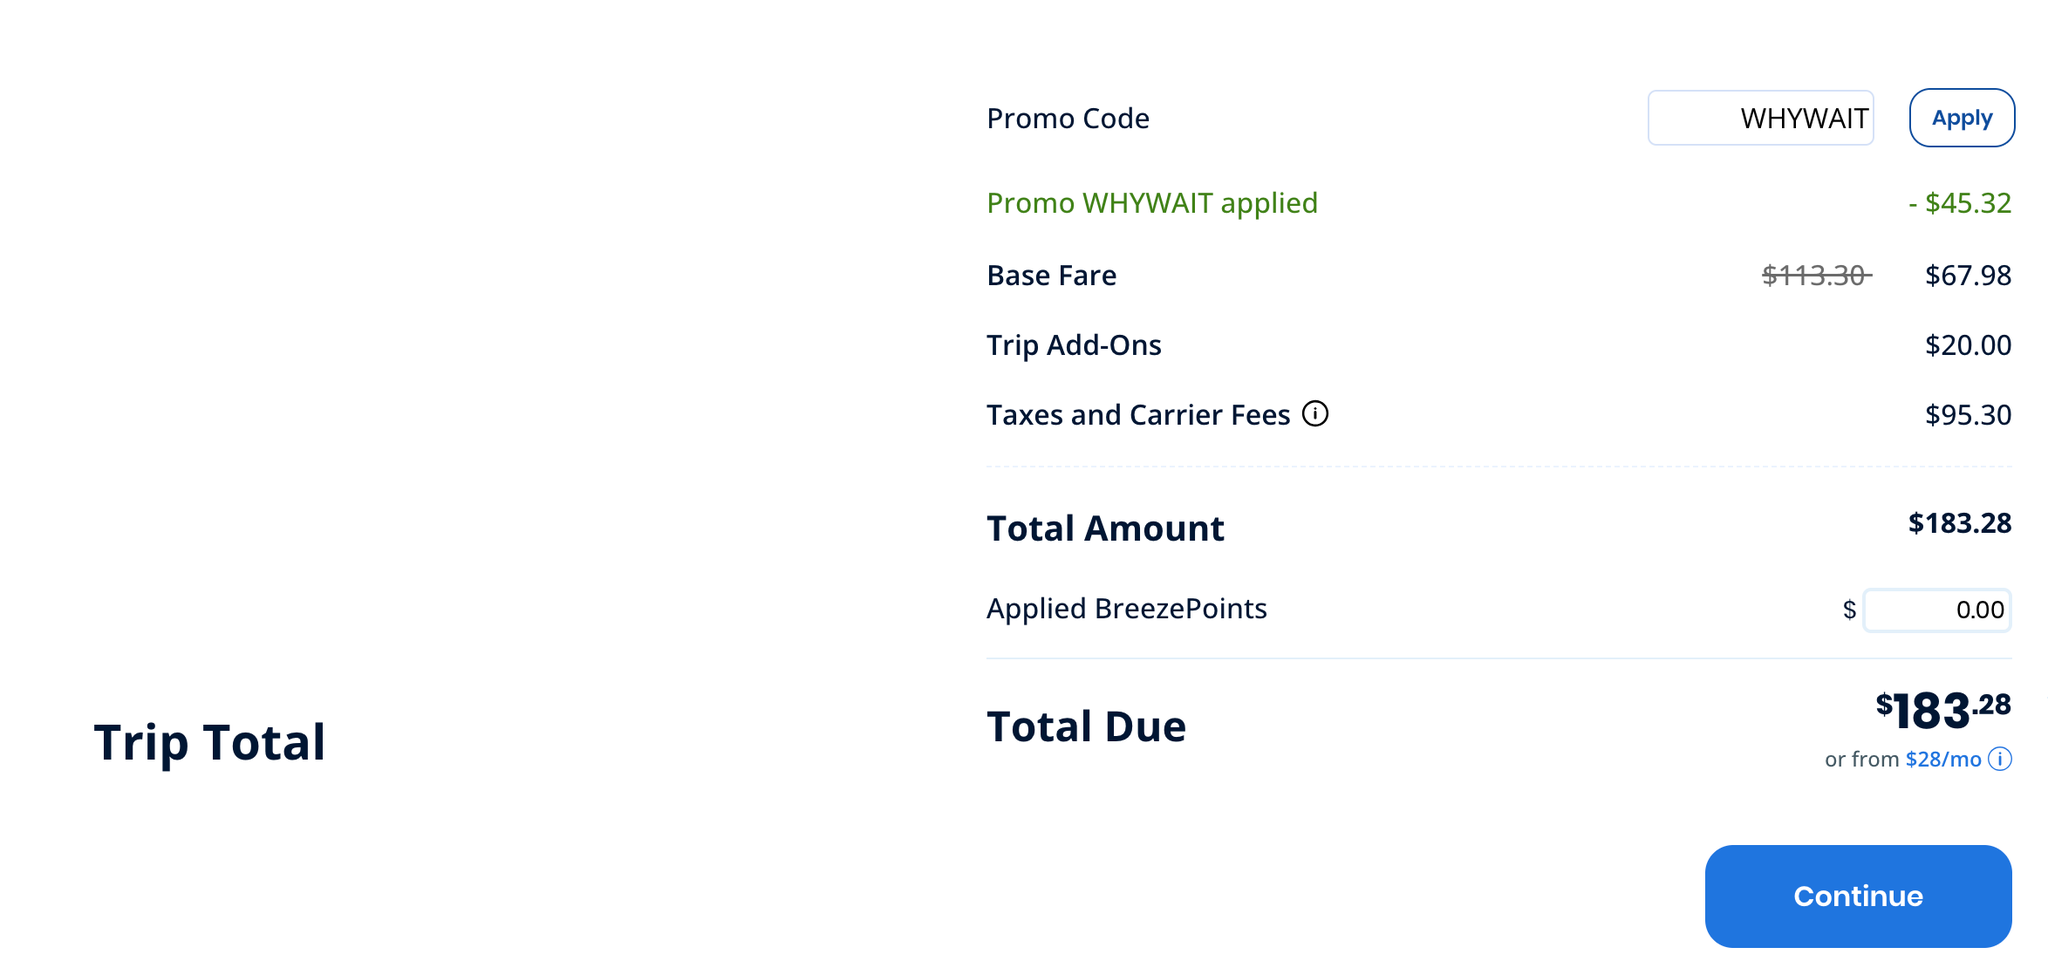Image resolution: width=2048 pixels, height=968 pixels.
Task: Click the struck-through $113.30 base fare
Action: coord(1815,275)
